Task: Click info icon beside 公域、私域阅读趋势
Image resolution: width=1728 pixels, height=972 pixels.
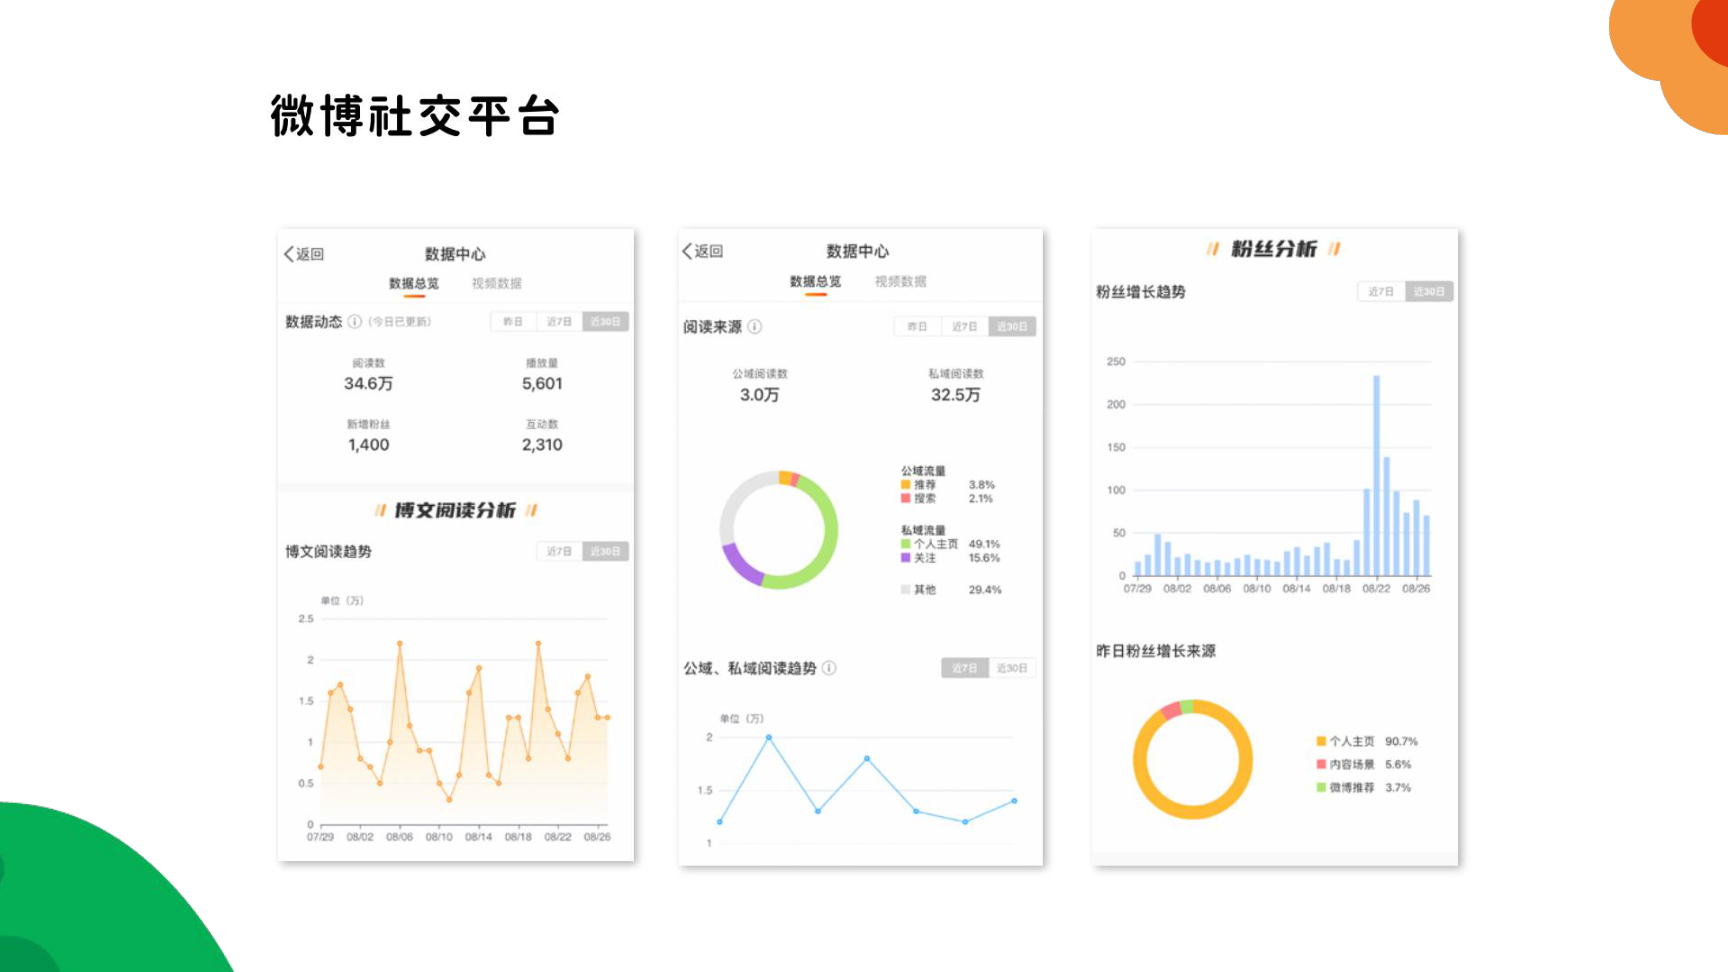Action: 829,668
